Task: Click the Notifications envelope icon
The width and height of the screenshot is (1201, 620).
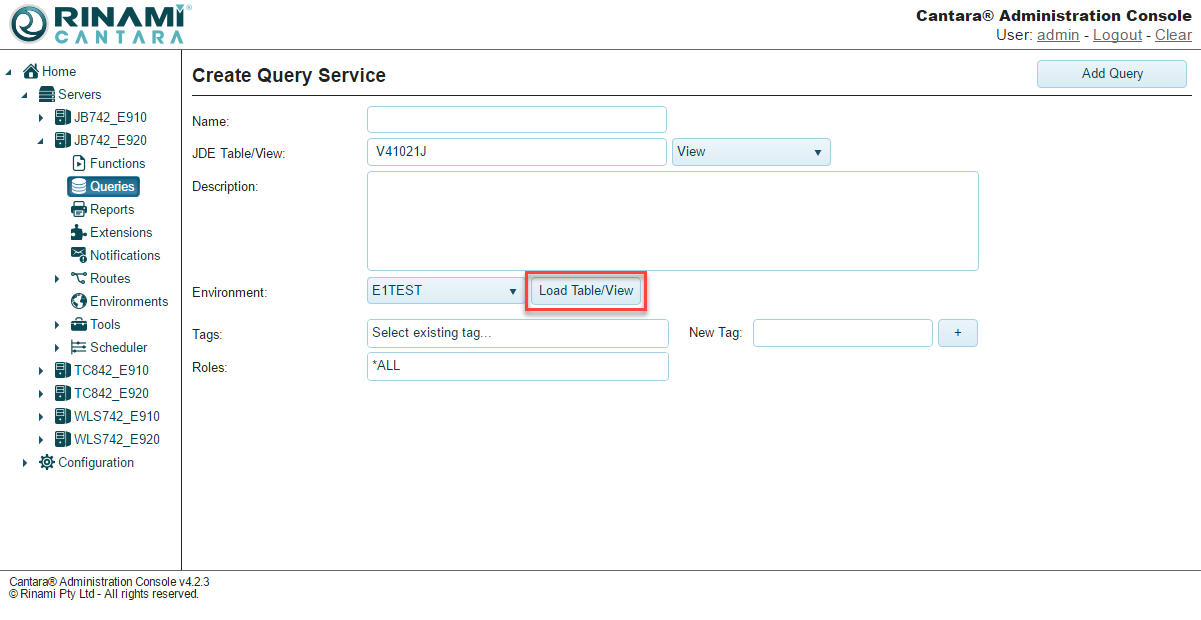Action: 79,255
